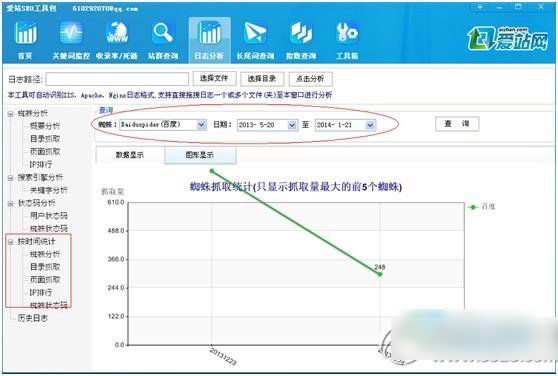558x376 pixels.
Task: Select IP排行 under top 蜘蛛分析
Action: tap(41, 164)
